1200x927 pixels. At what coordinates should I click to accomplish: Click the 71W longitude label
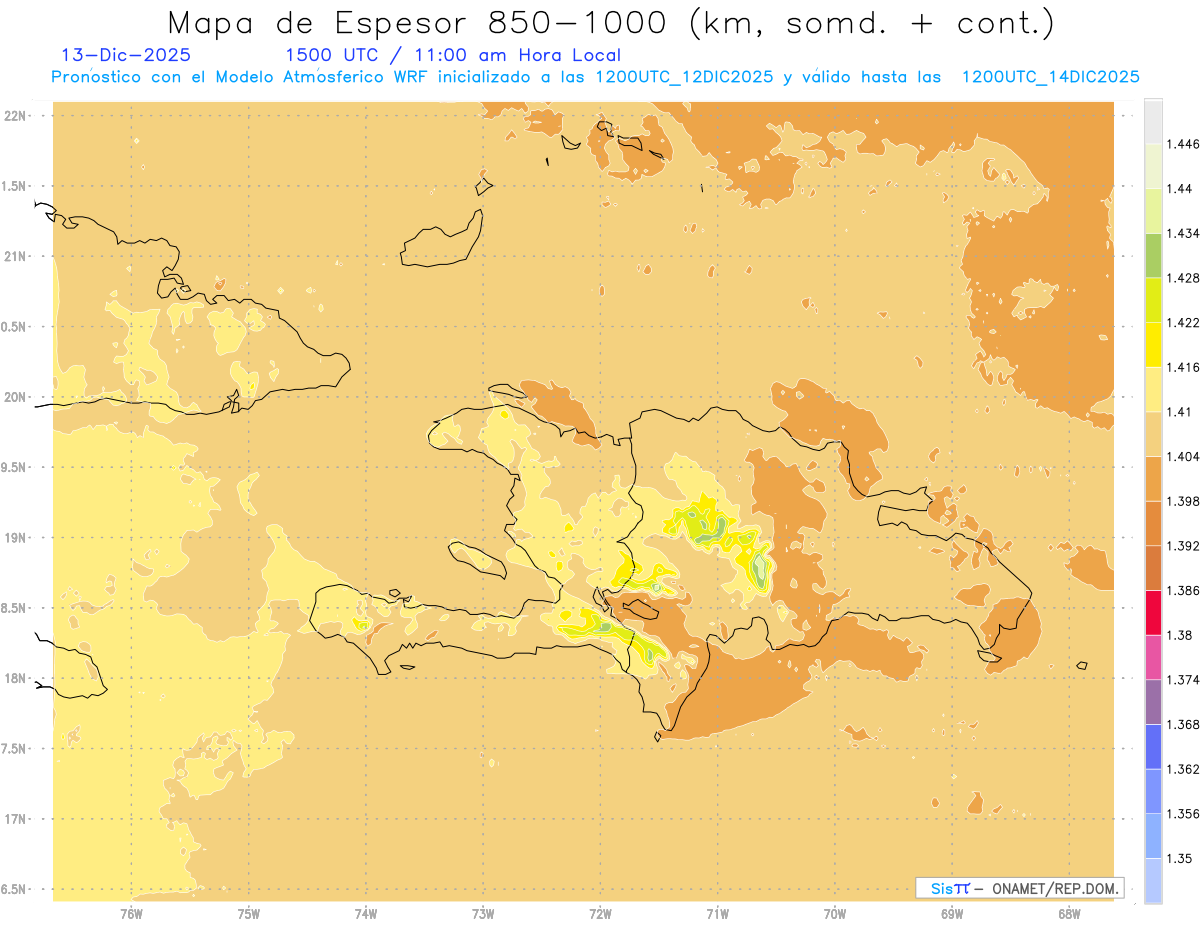click(x=717, y=912)
